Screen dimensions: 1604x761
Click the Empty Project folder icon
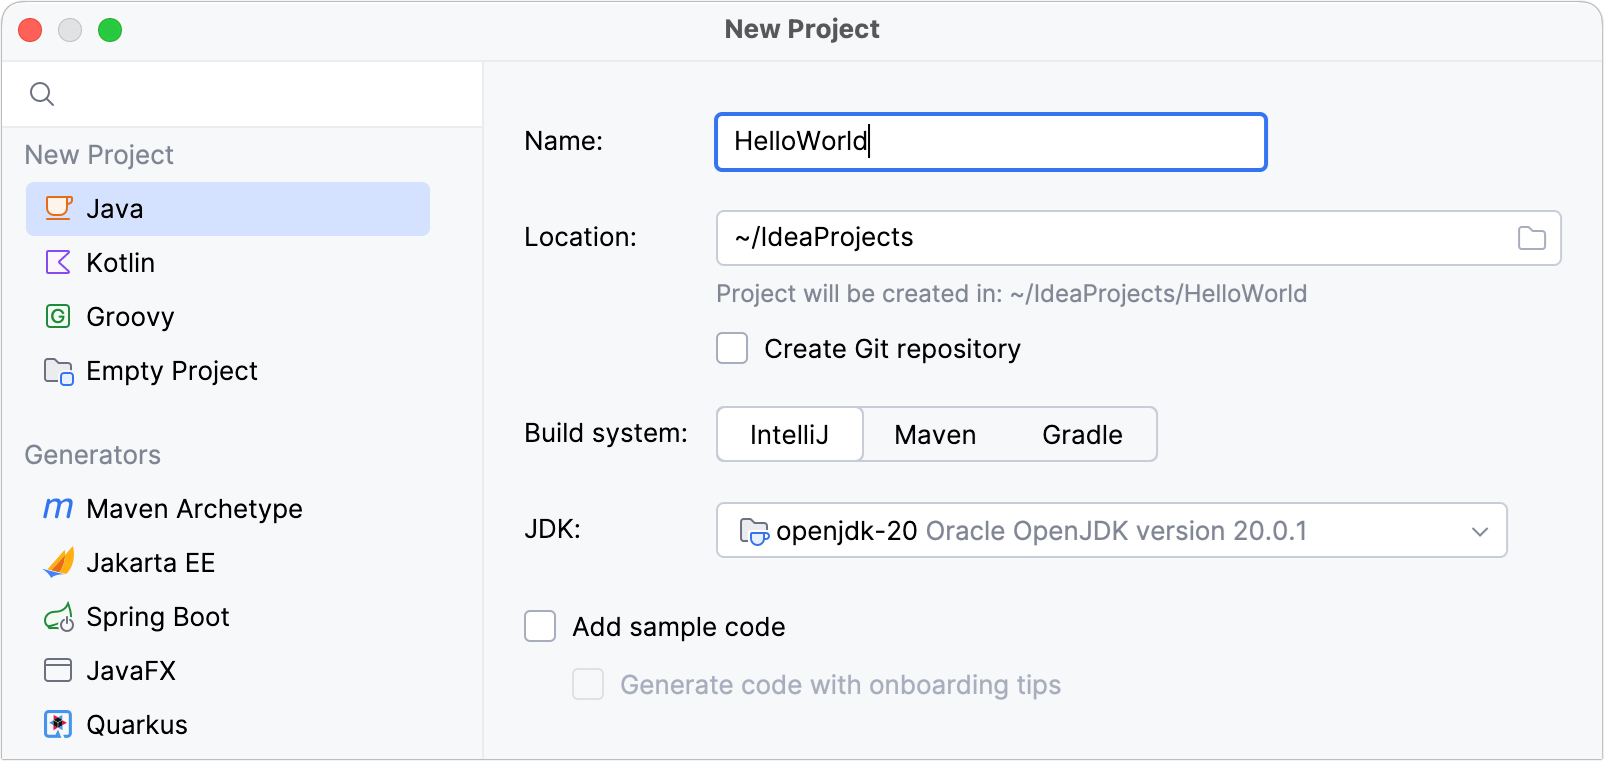59,371
